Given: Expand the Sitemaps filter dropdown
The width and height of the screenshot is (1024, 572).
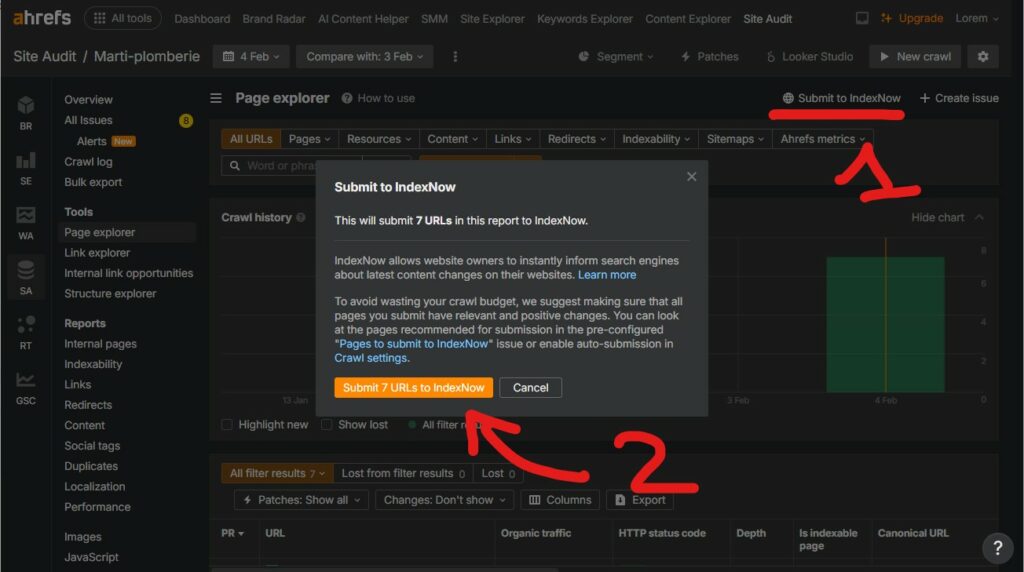Looking at the screenshot, I should (735, 139).
